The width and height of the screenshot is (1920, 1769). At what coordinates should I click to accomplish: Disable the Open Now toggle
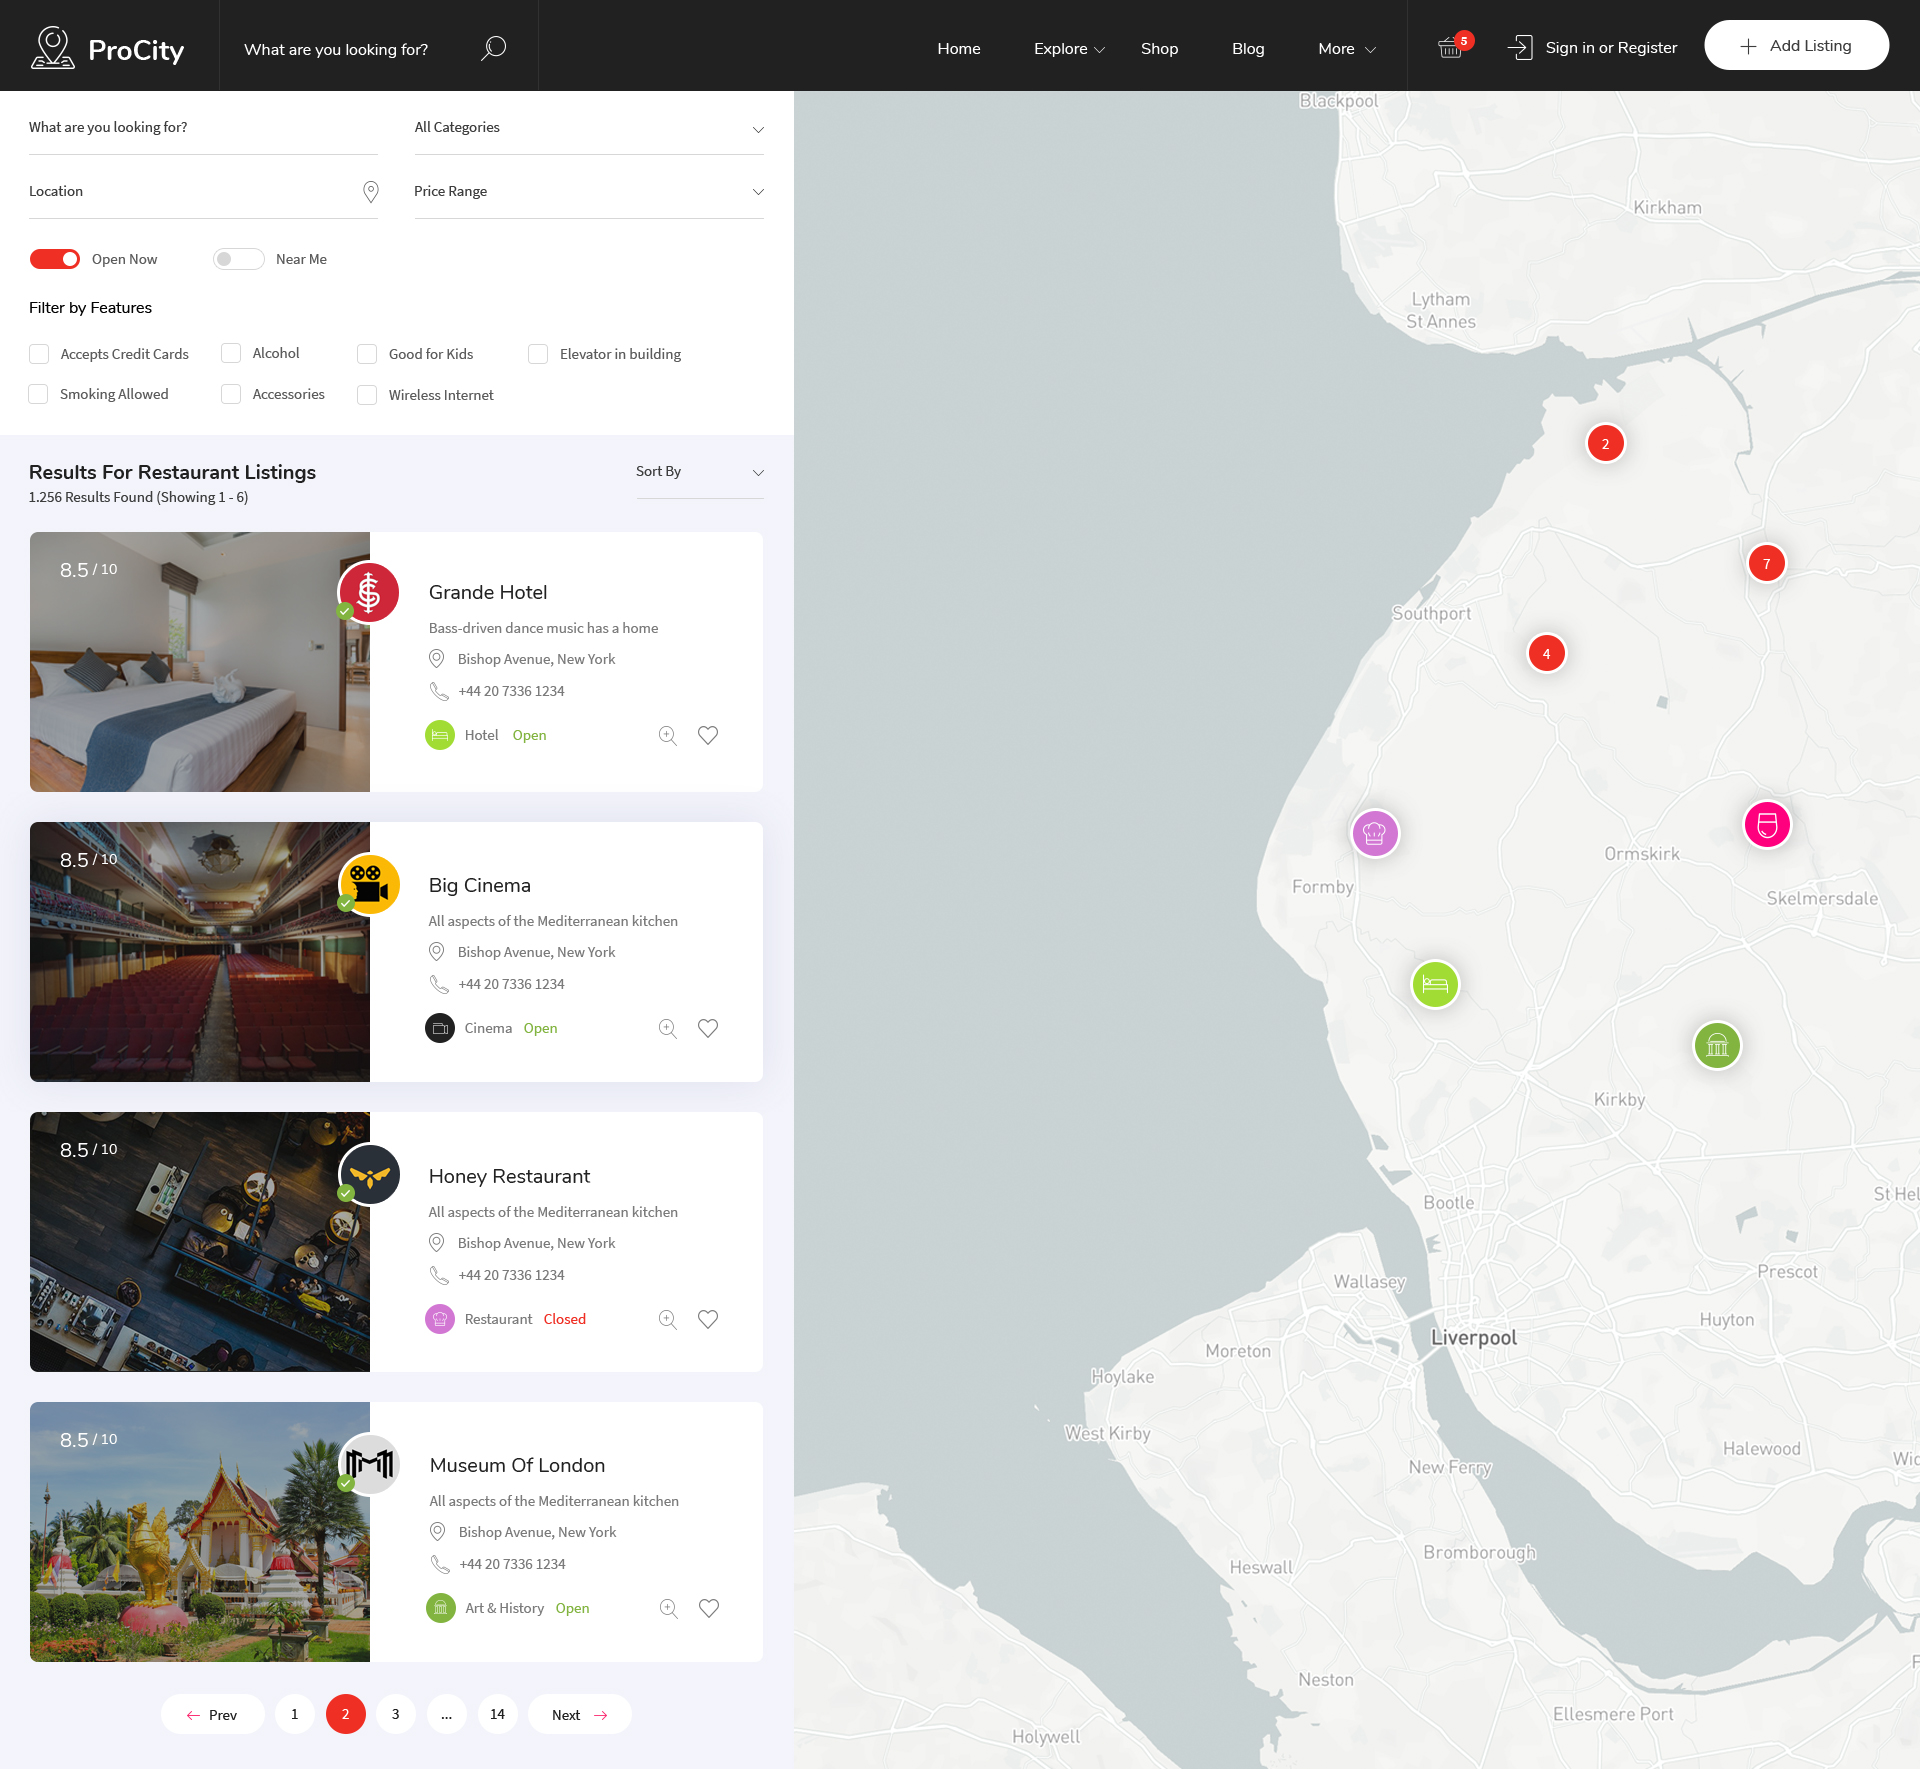coord(55,259)
